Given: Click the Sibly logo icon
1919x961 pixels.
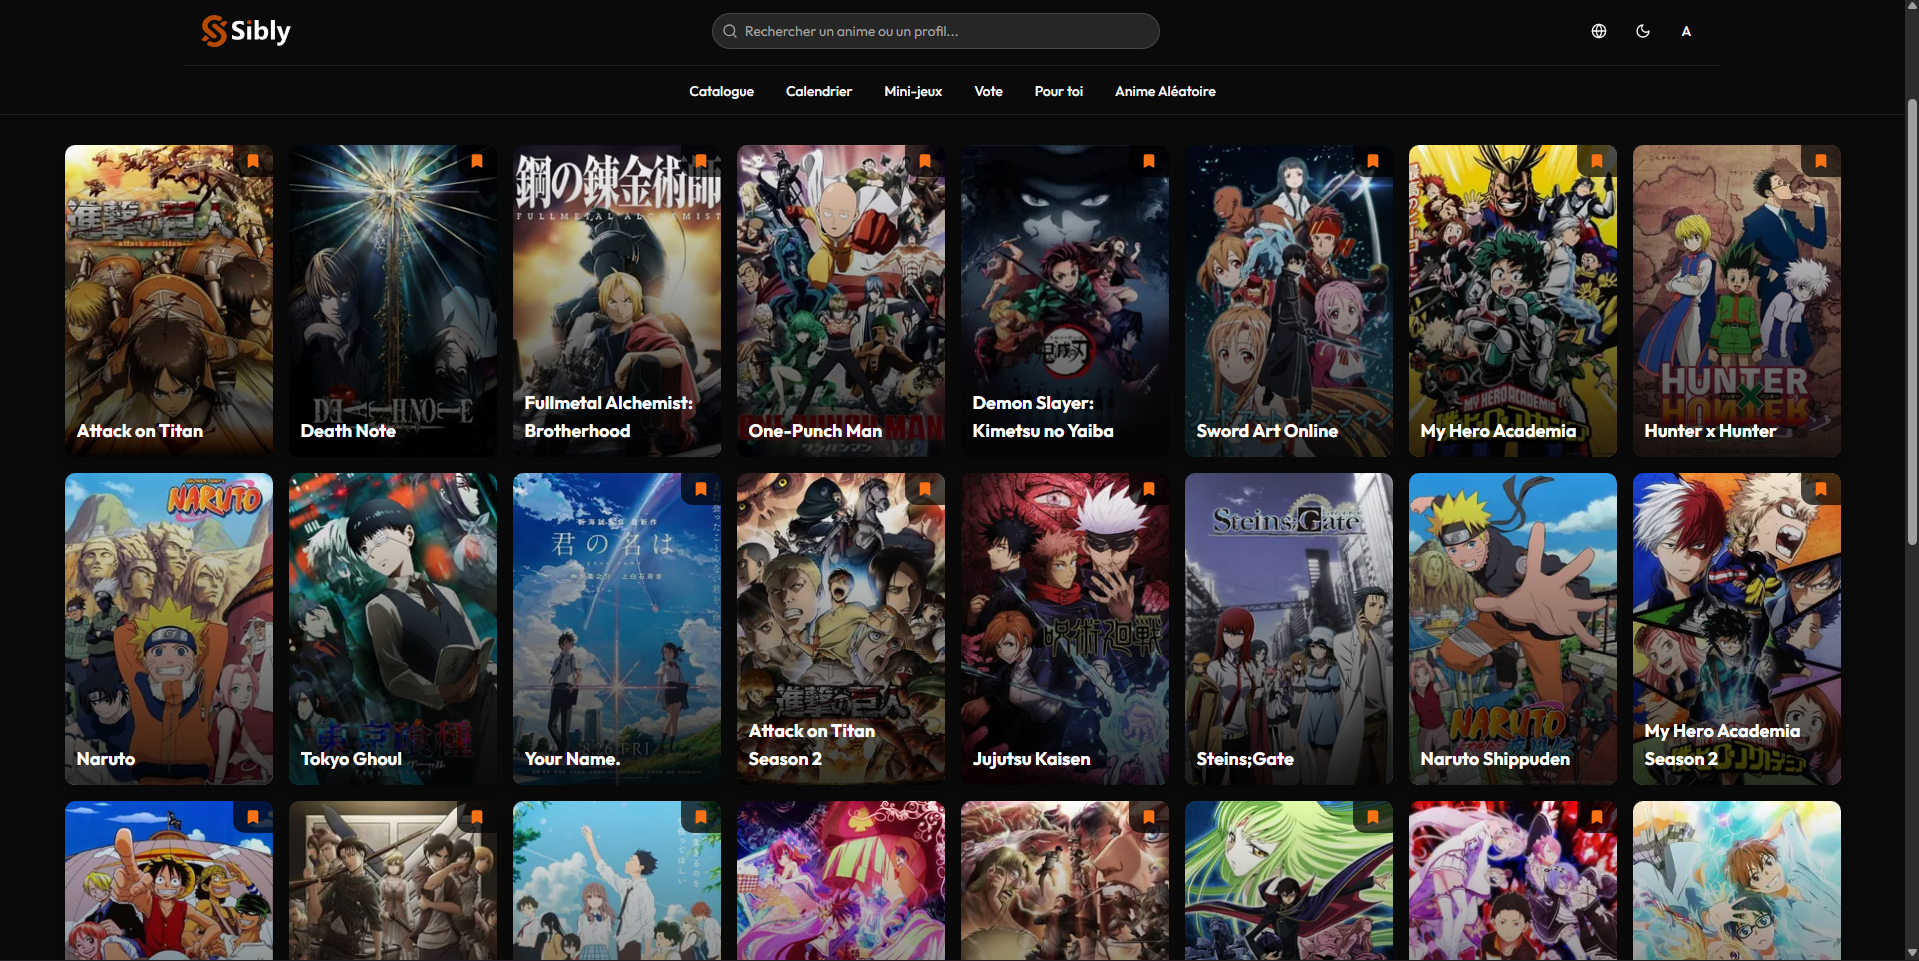Looking at the screenshot, I should coord(213,31).
